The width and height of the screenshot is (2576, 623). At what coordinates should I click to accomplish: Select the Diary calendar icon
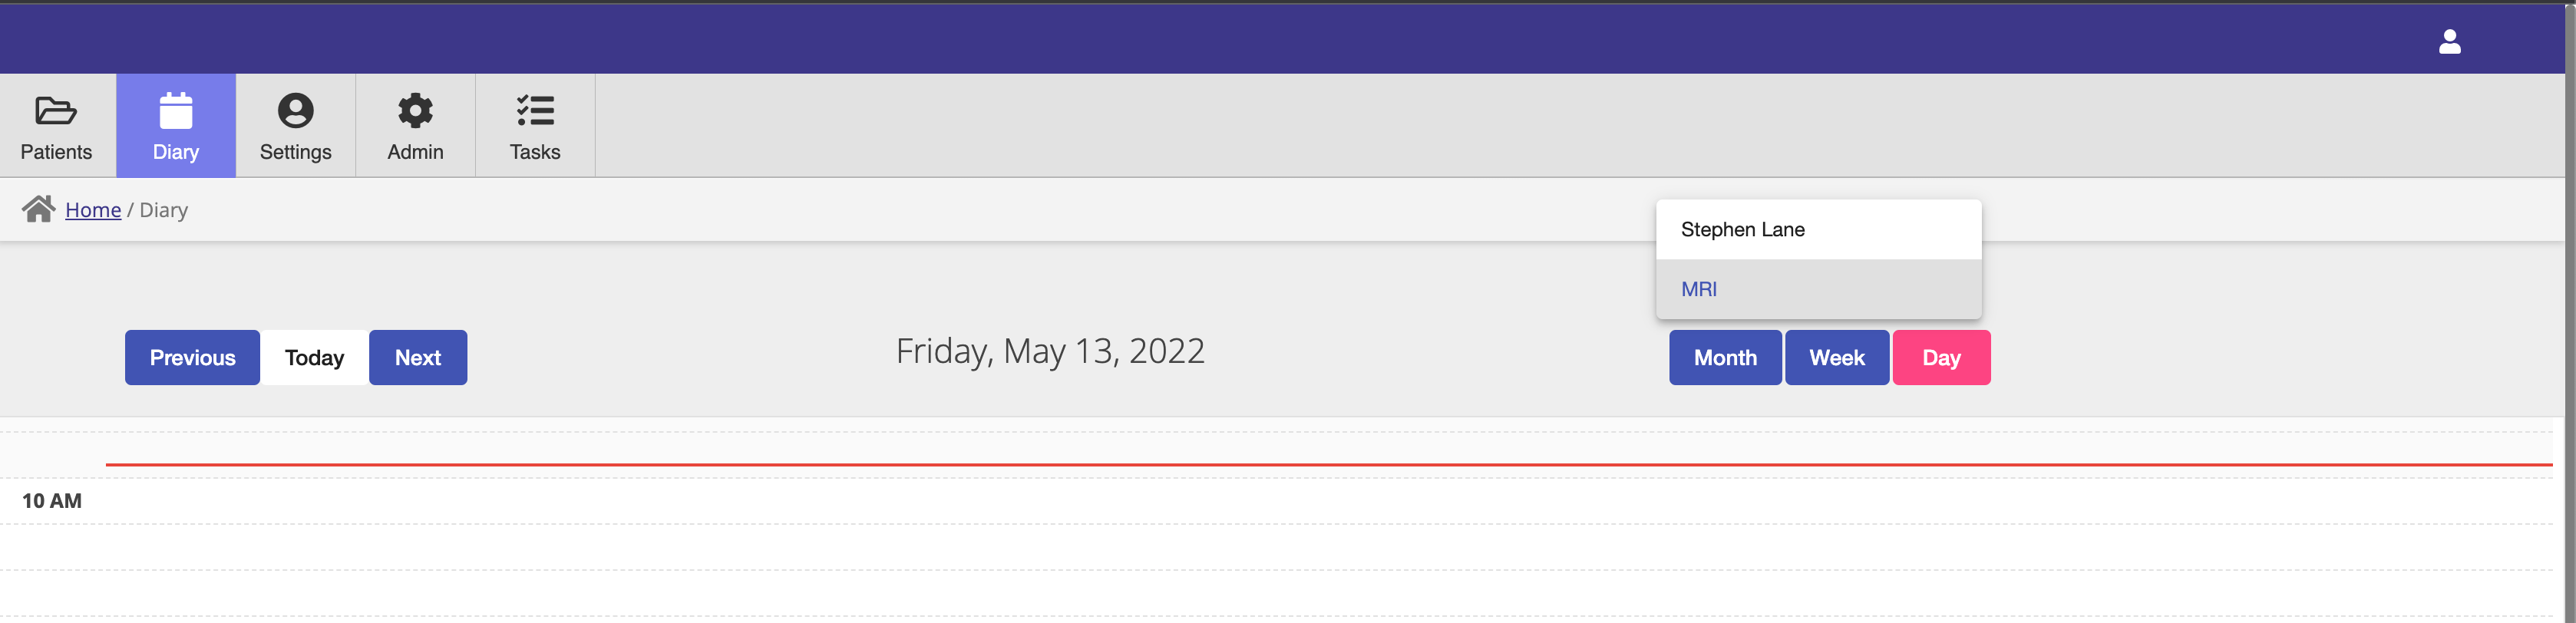[x=176, y=110]
